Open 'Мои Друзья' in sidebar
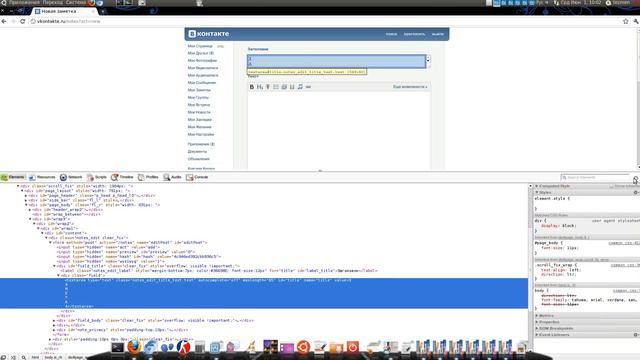Viewport: 640px width, 360px height. click(x=200, y=53)
